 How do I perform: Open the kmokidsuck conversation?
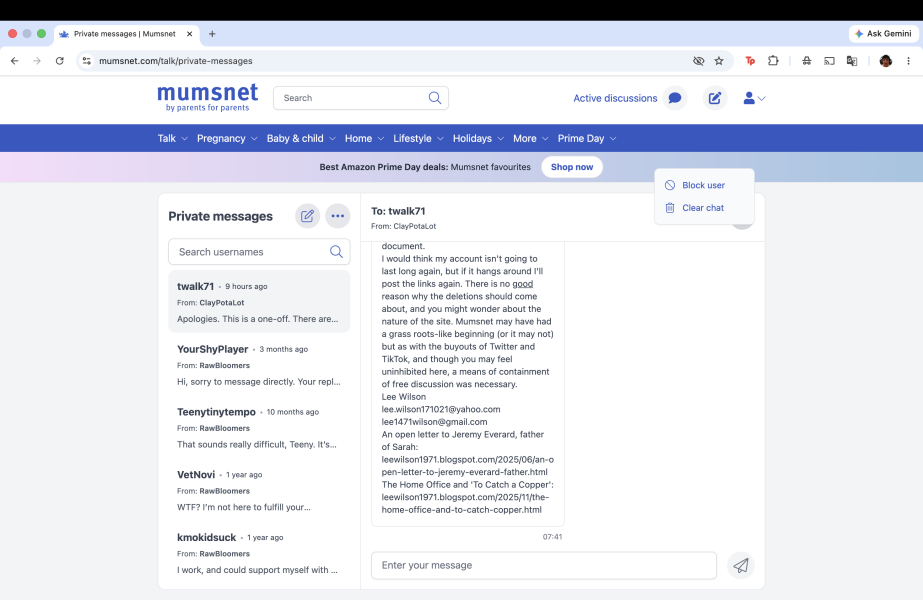tap(259, 553)
